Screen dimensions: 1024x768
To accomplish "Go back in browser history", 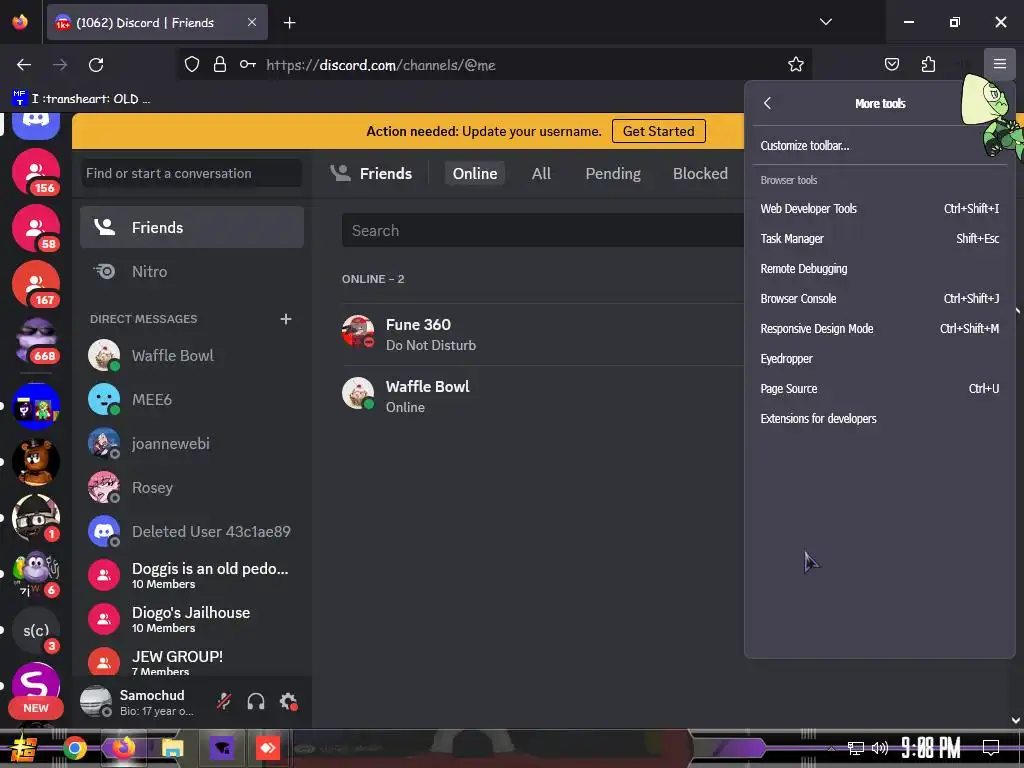I will (x=24, y=65).
